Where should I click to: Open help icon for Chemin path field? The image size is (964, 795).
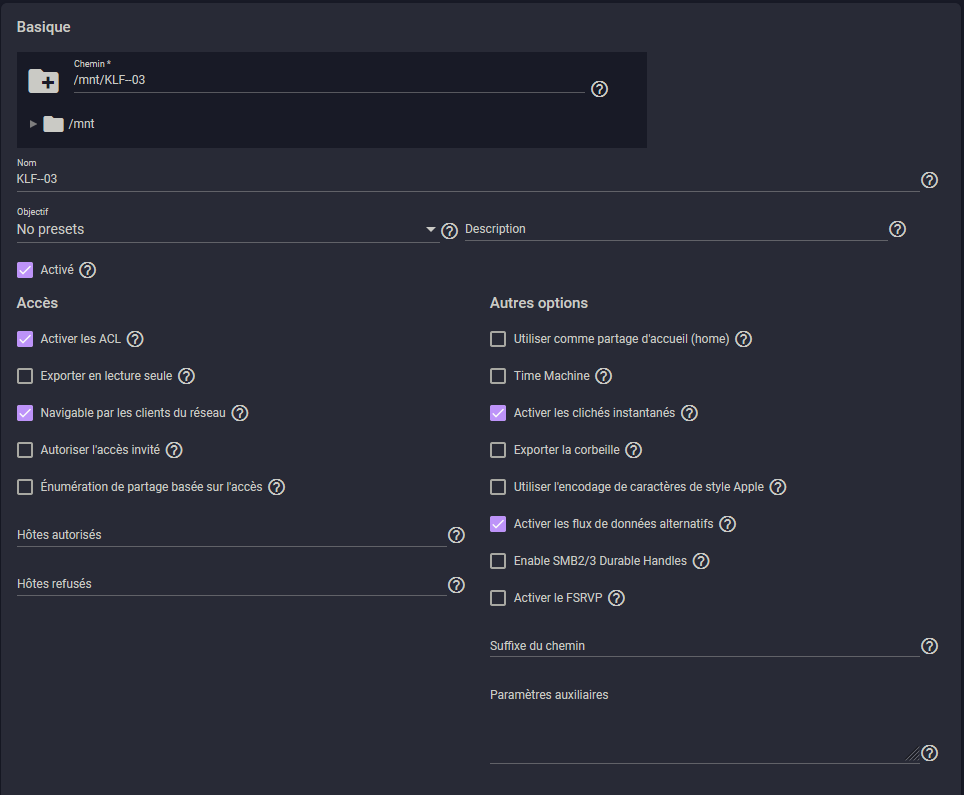point(599,89)
